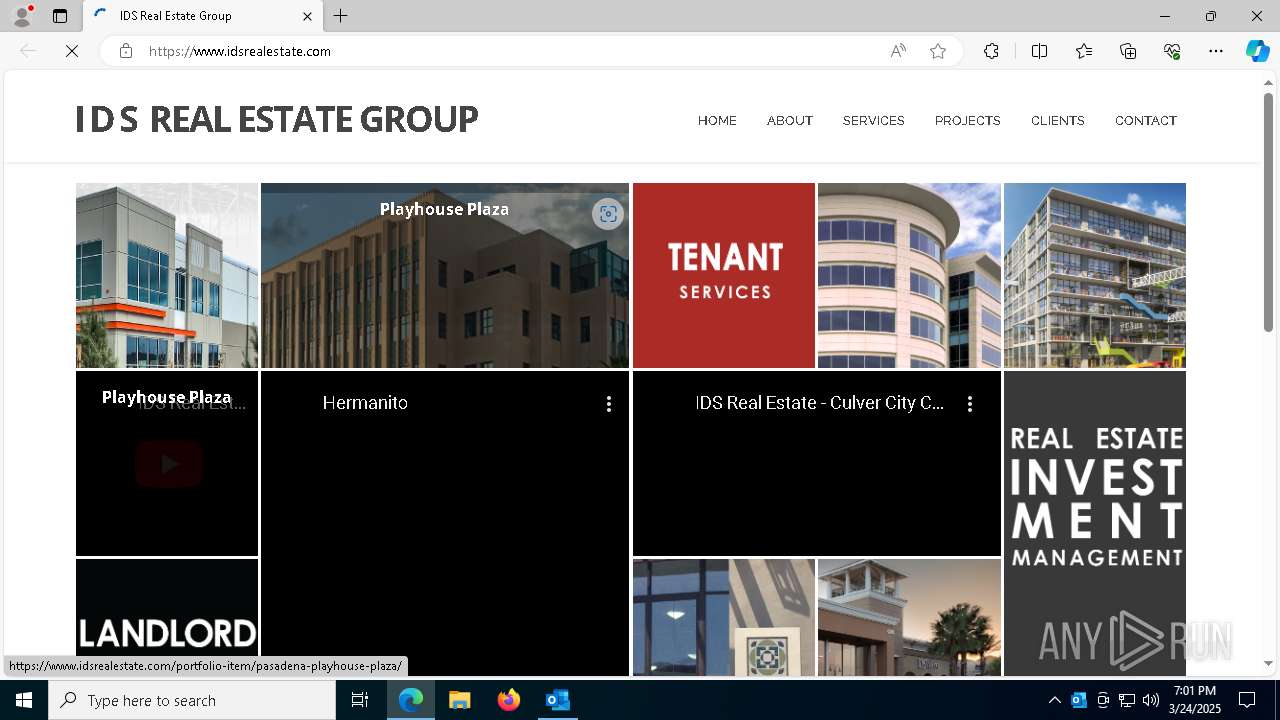Open the orange-striped industrial building thumbnail
Viewport: 1280px width, 720px height.
click(x=167, y=275)
